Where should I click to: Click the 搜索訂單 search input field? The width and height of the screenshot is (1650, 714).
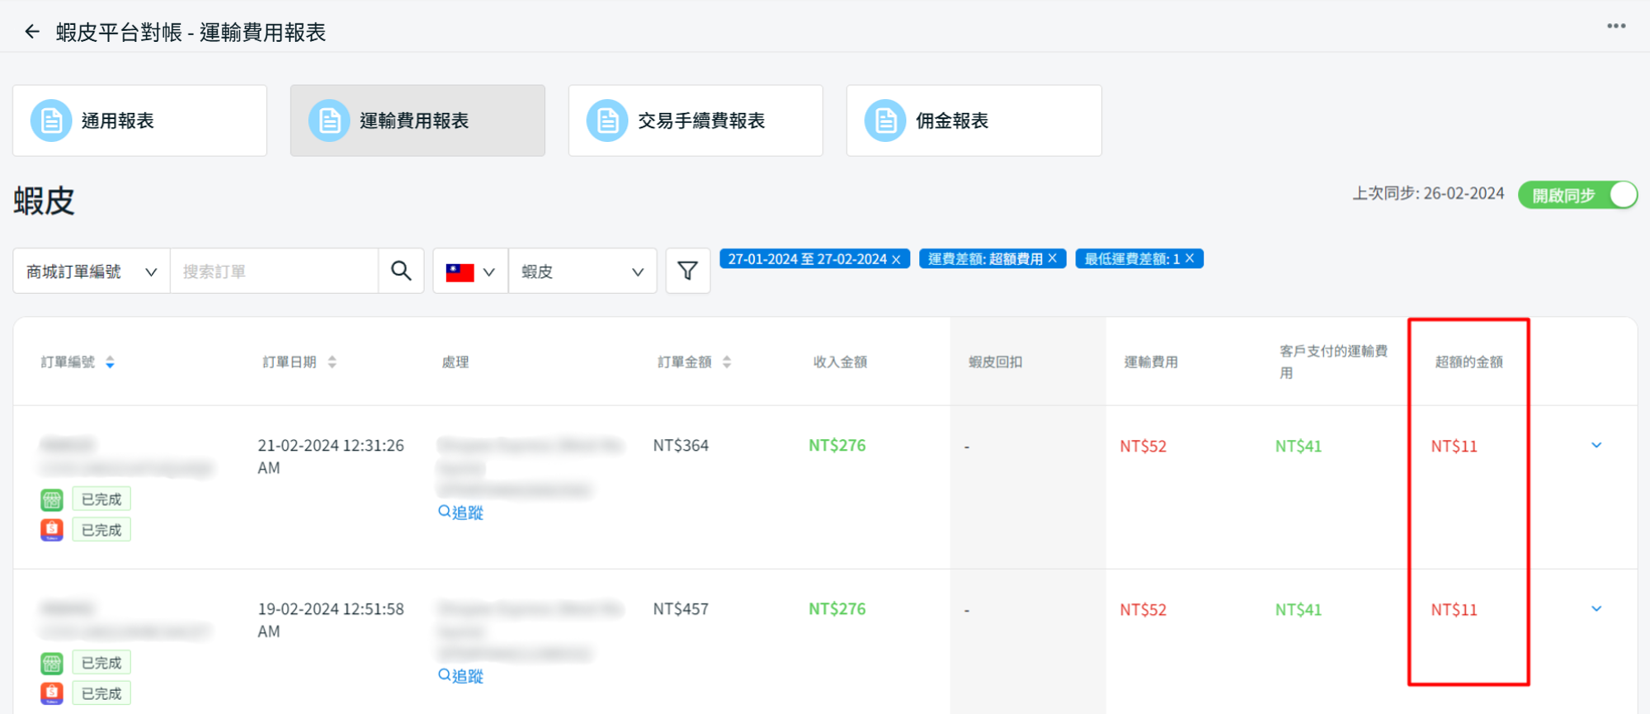(x=274, y=271)
